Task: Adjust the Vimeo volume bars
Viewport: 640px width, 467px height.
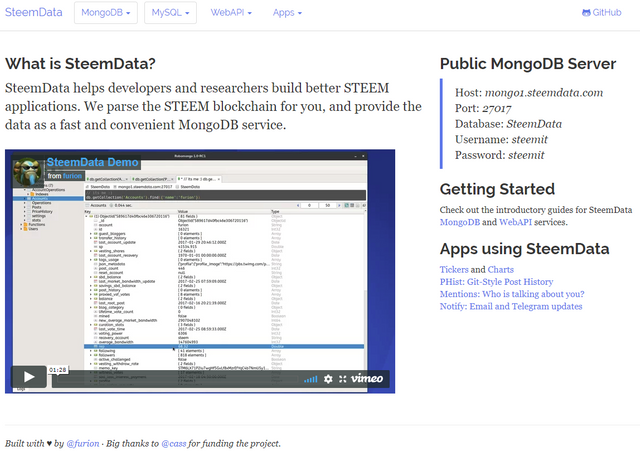Action: [311, 379]
